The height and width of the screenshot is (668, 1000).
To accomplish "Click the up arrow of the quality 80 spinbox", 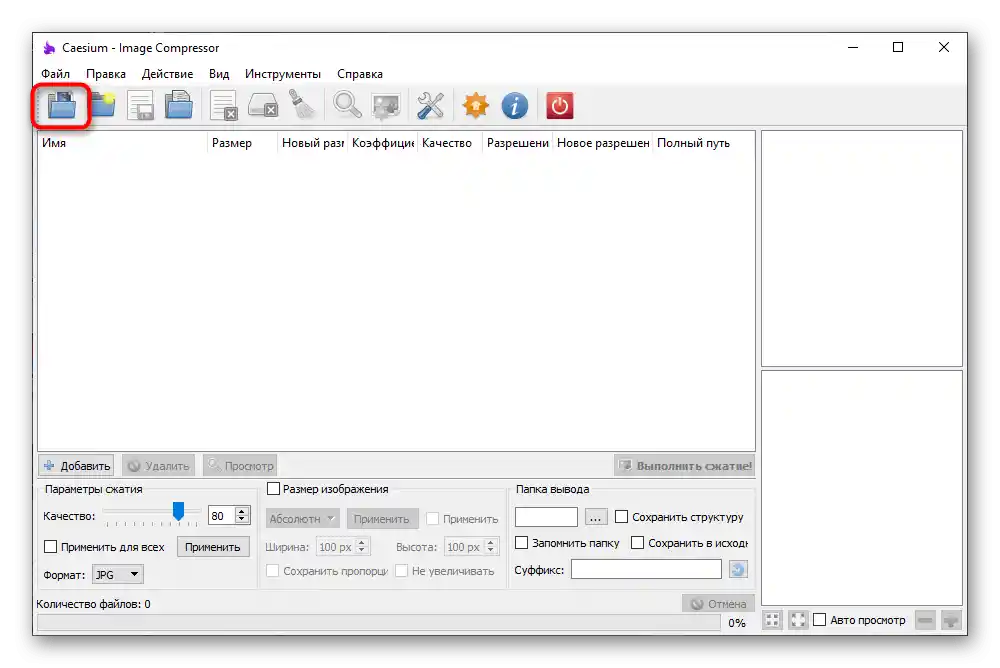I will pos(242,511).
